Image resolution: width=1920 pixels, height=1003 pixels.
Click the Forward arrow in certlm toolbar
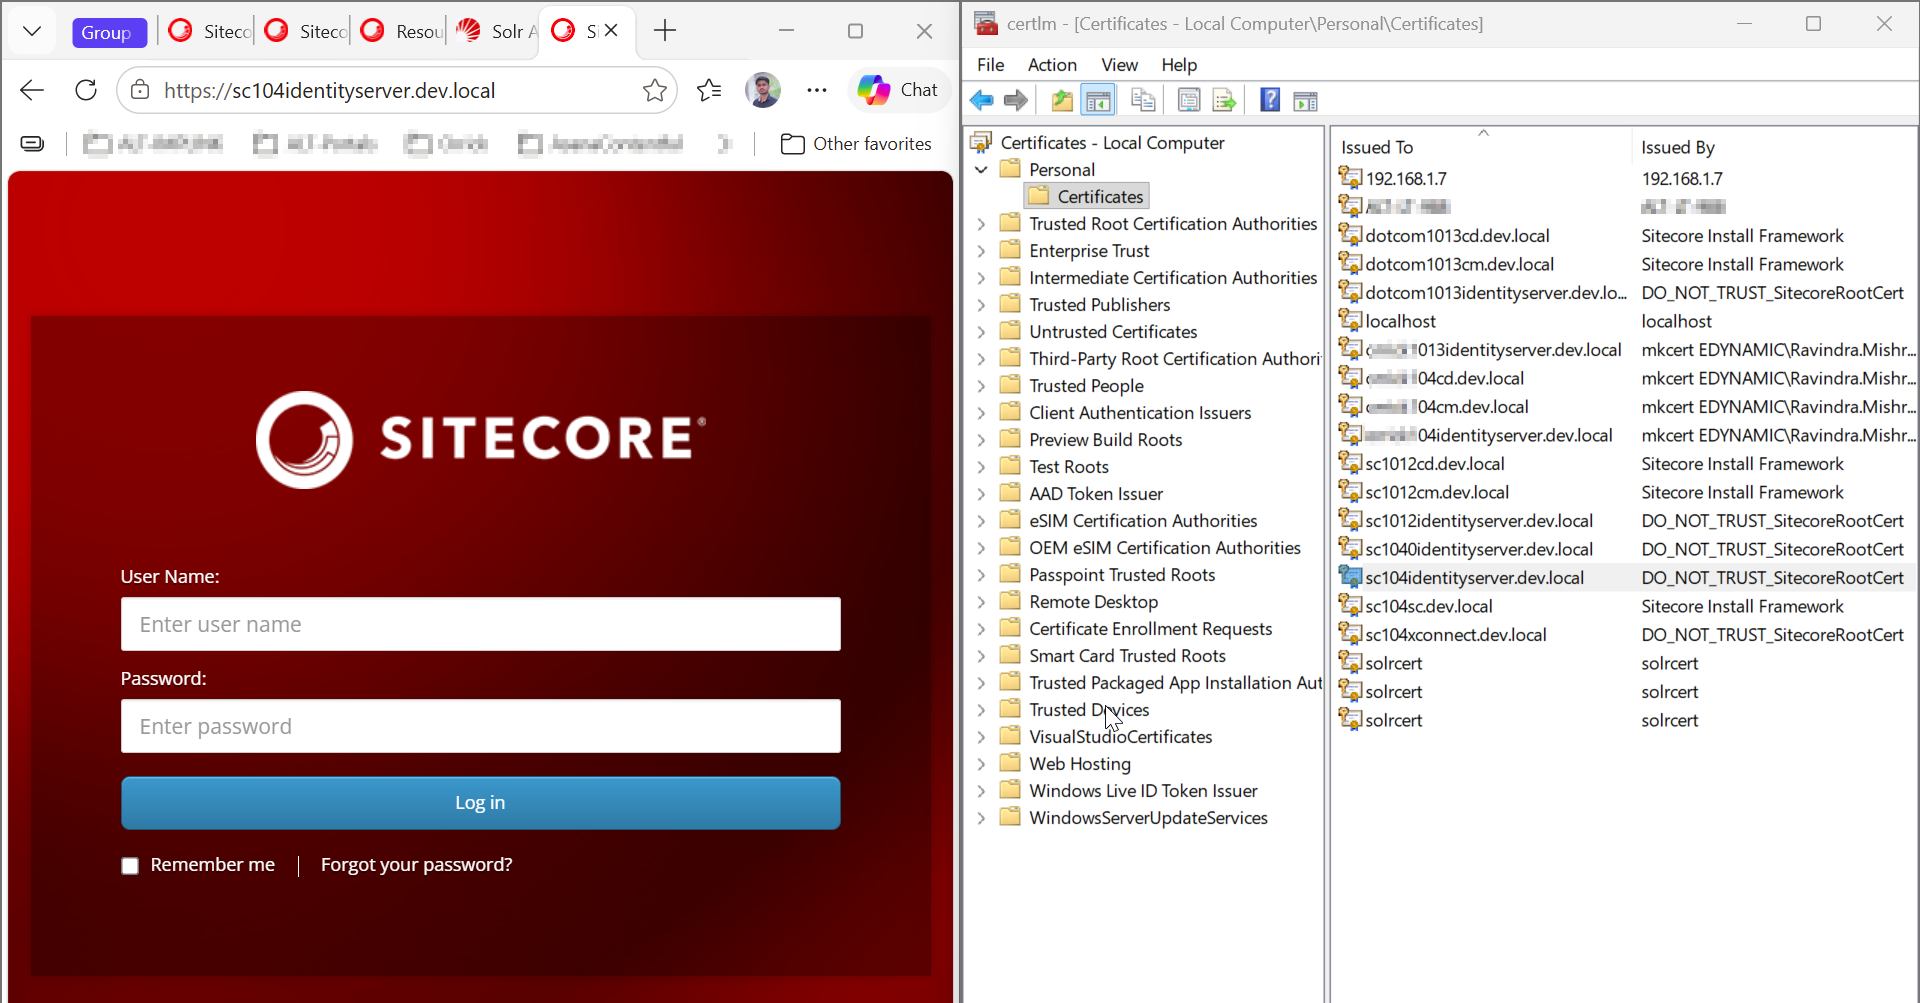click(x=1016, y=100)
